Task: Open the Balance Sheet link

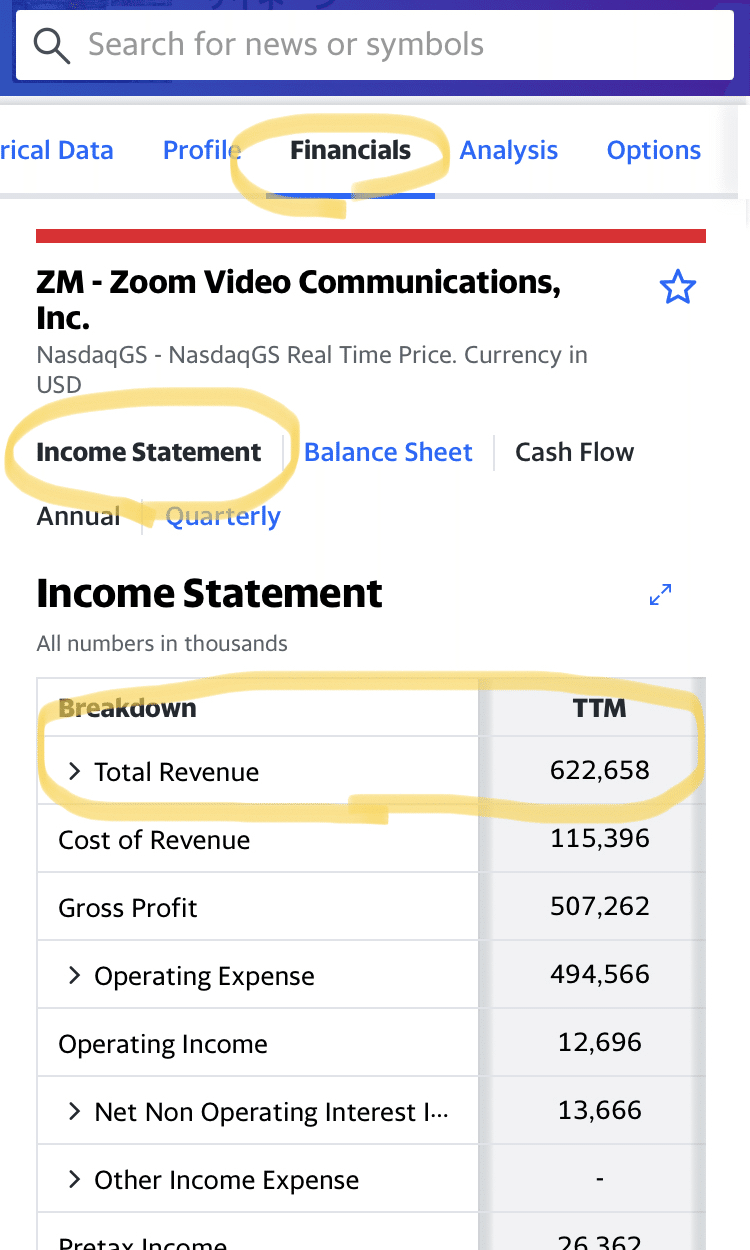Action: click(388, 452)
